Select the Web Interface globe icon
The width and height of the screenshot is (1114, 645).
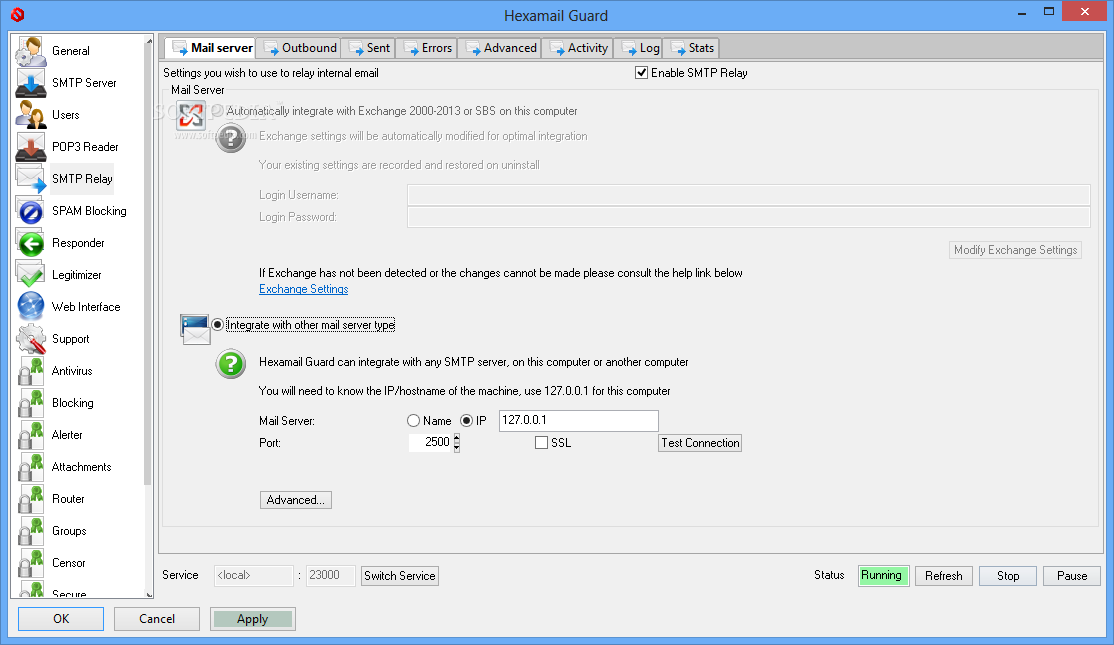pos(31,307)
